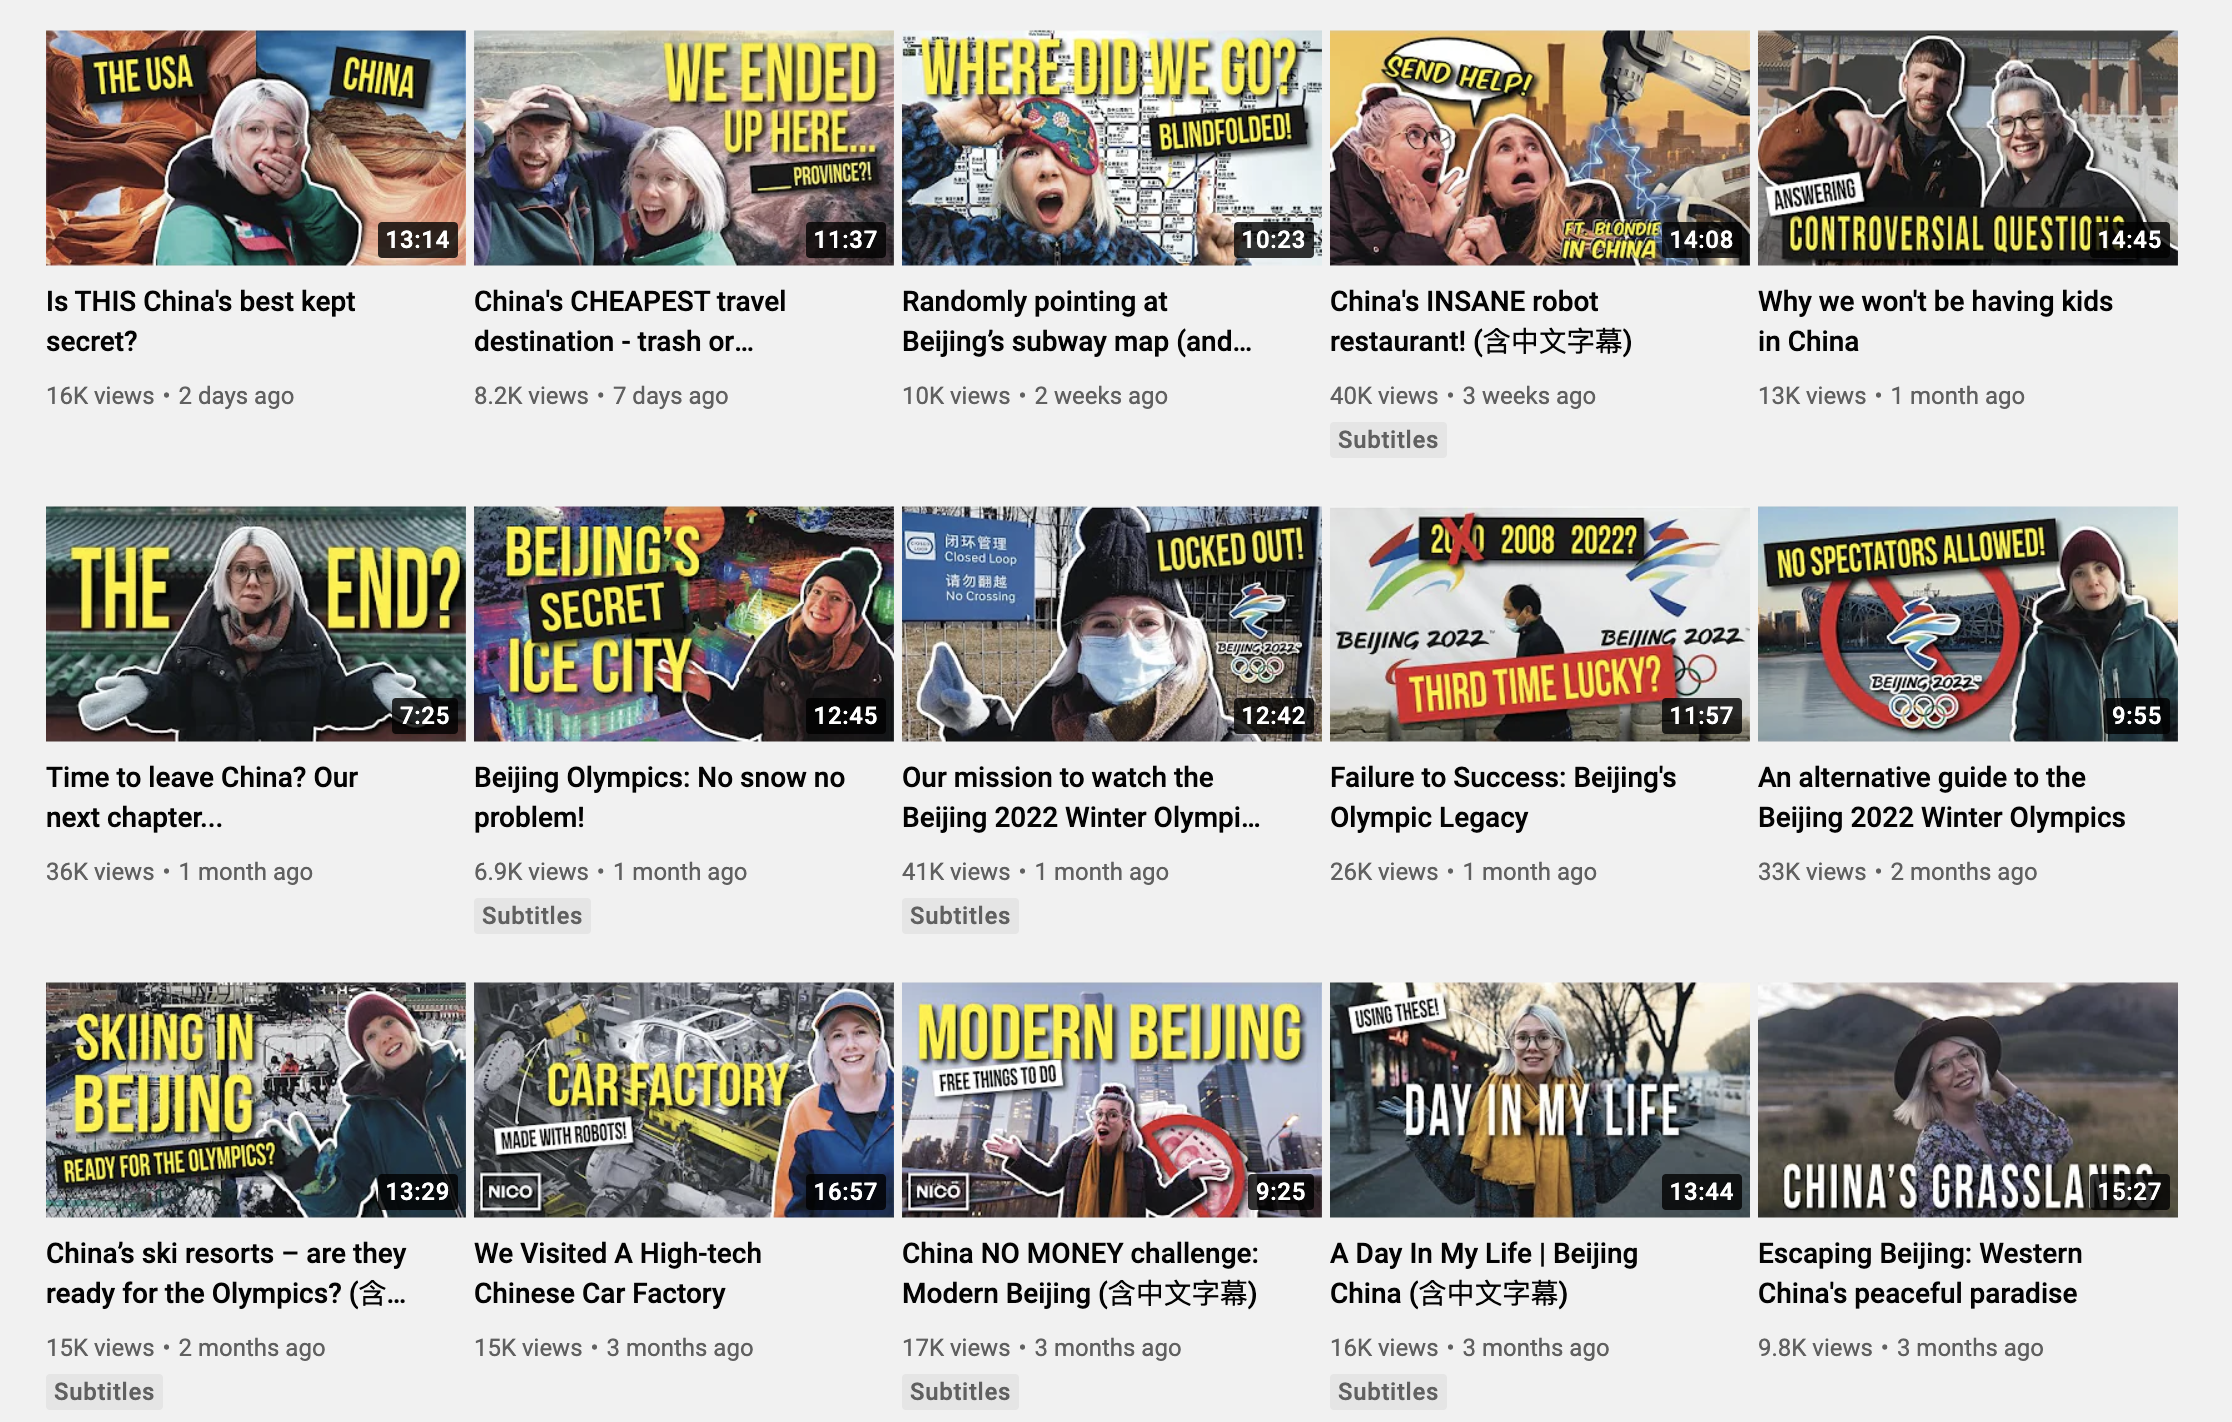Open 'China NO MONEY challenge' video title

[1079, 1273]
